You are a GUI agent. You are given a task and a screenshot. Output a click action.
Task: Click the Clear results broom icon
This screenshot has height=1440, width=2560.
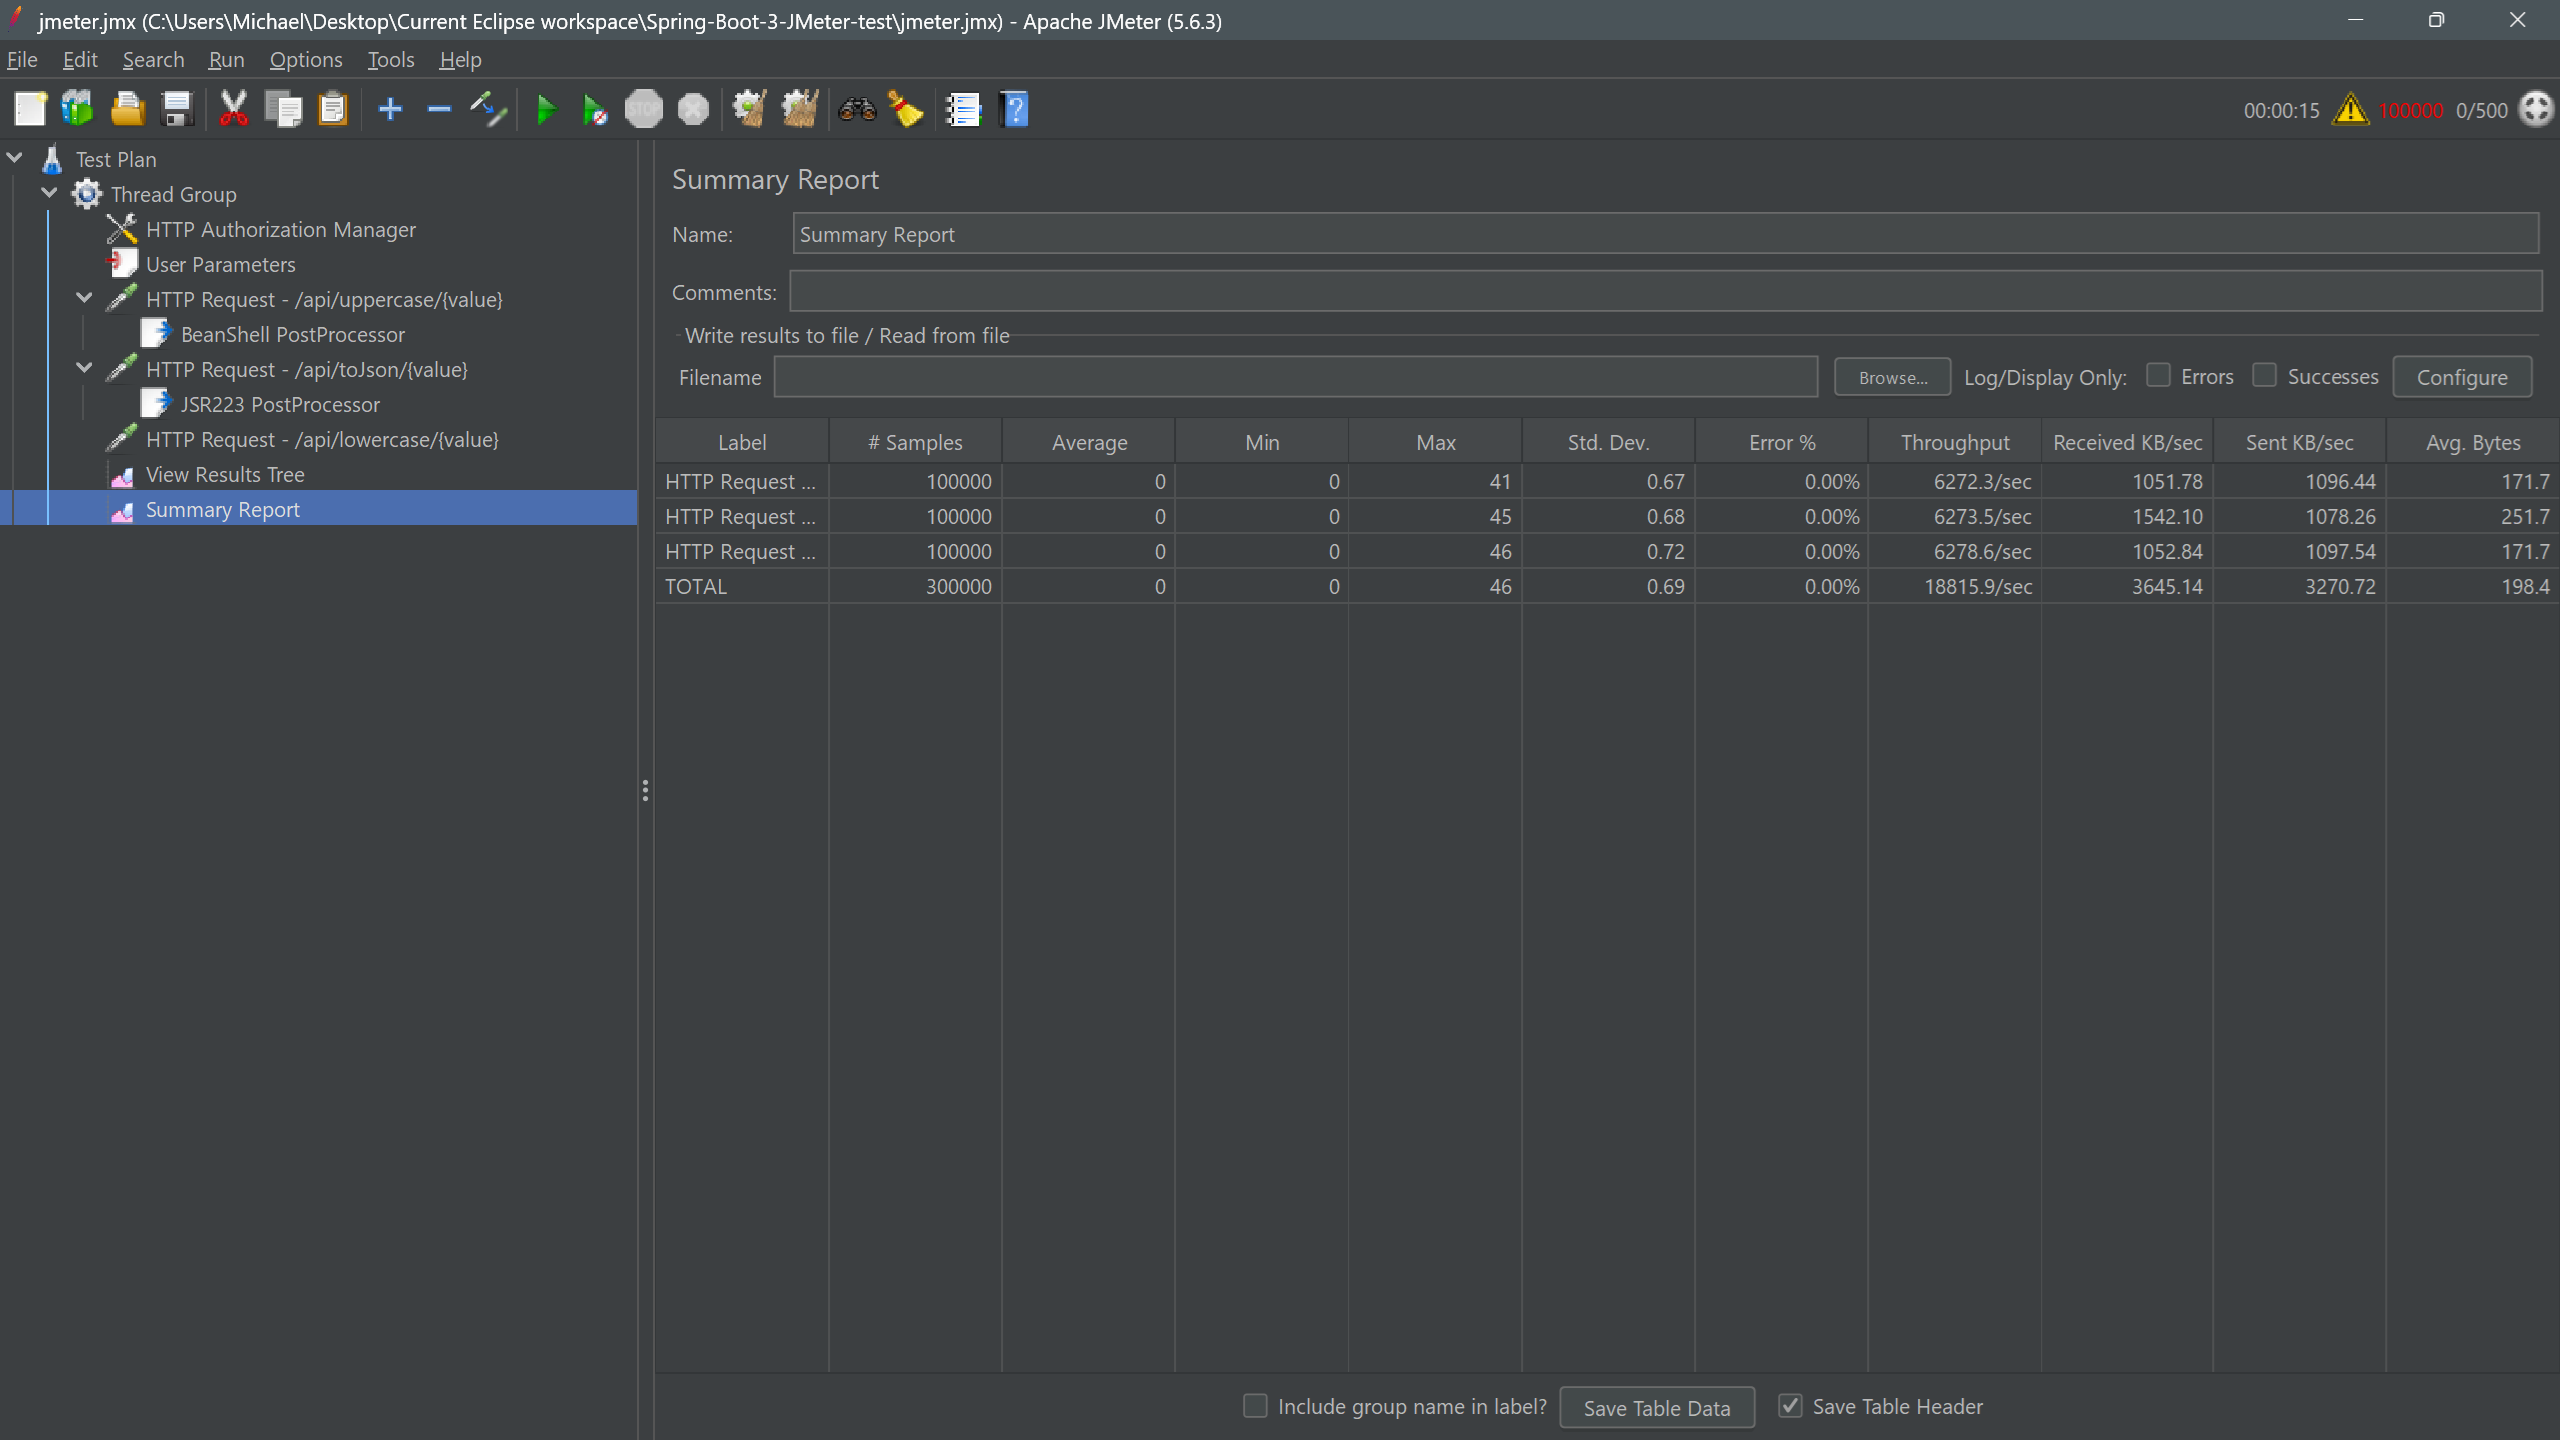coord(749,109)
